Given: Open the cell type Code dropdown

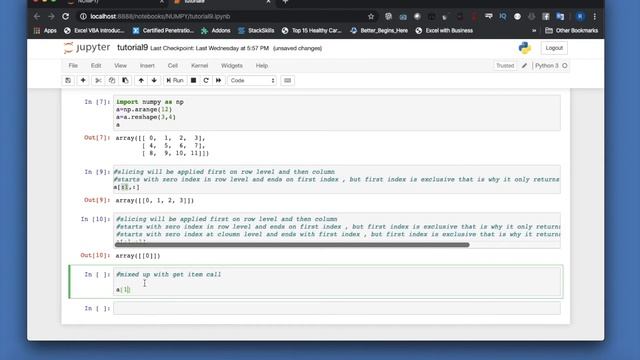Looking at the screenshot, I should coord(252,80).
